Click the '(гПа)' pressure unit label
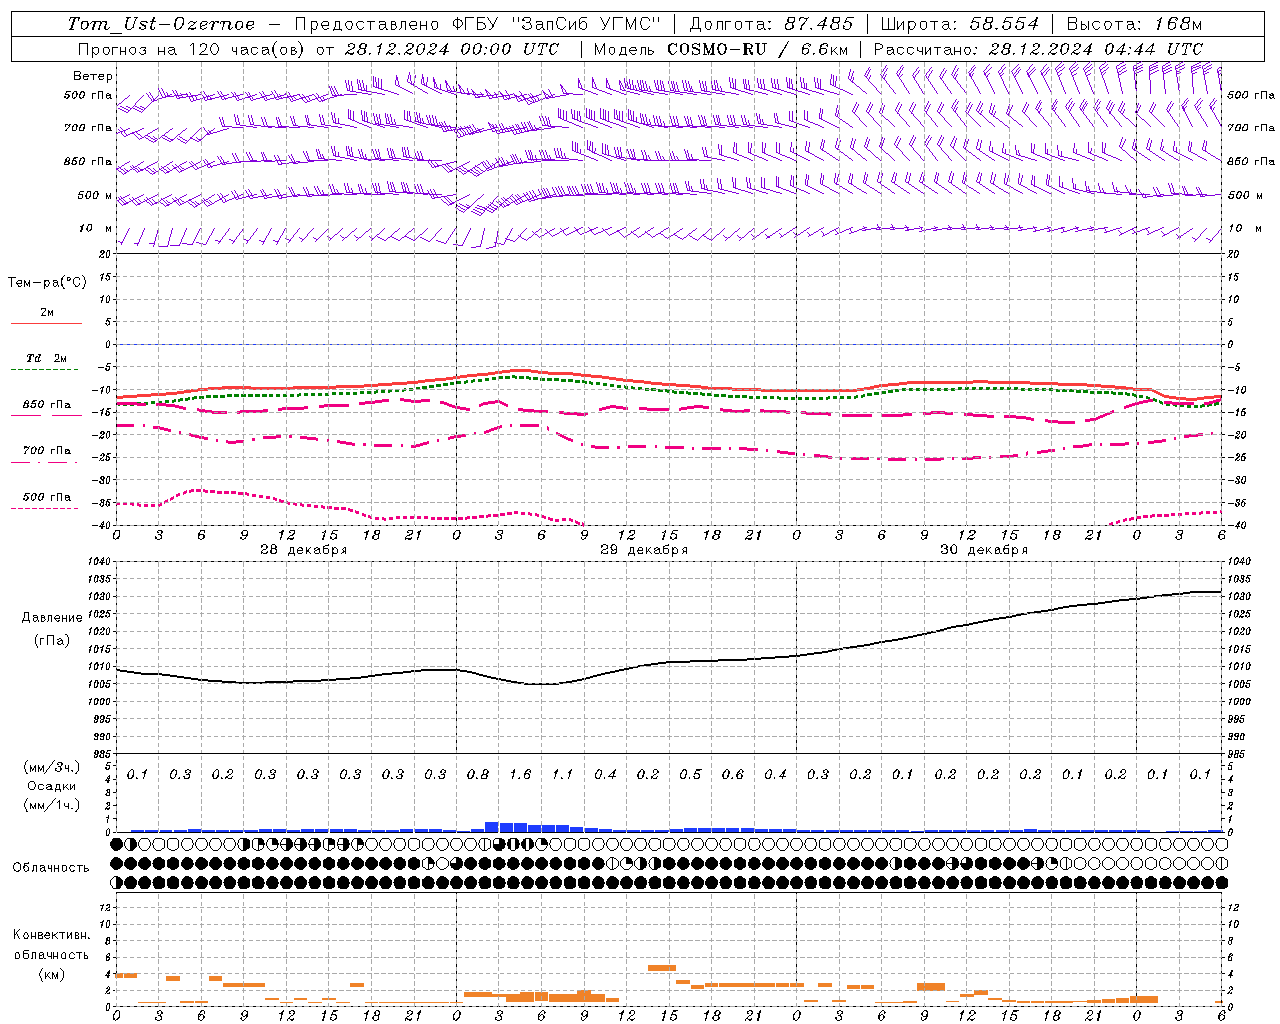This screenshot has width=1280, height=1024. [52, 640]
